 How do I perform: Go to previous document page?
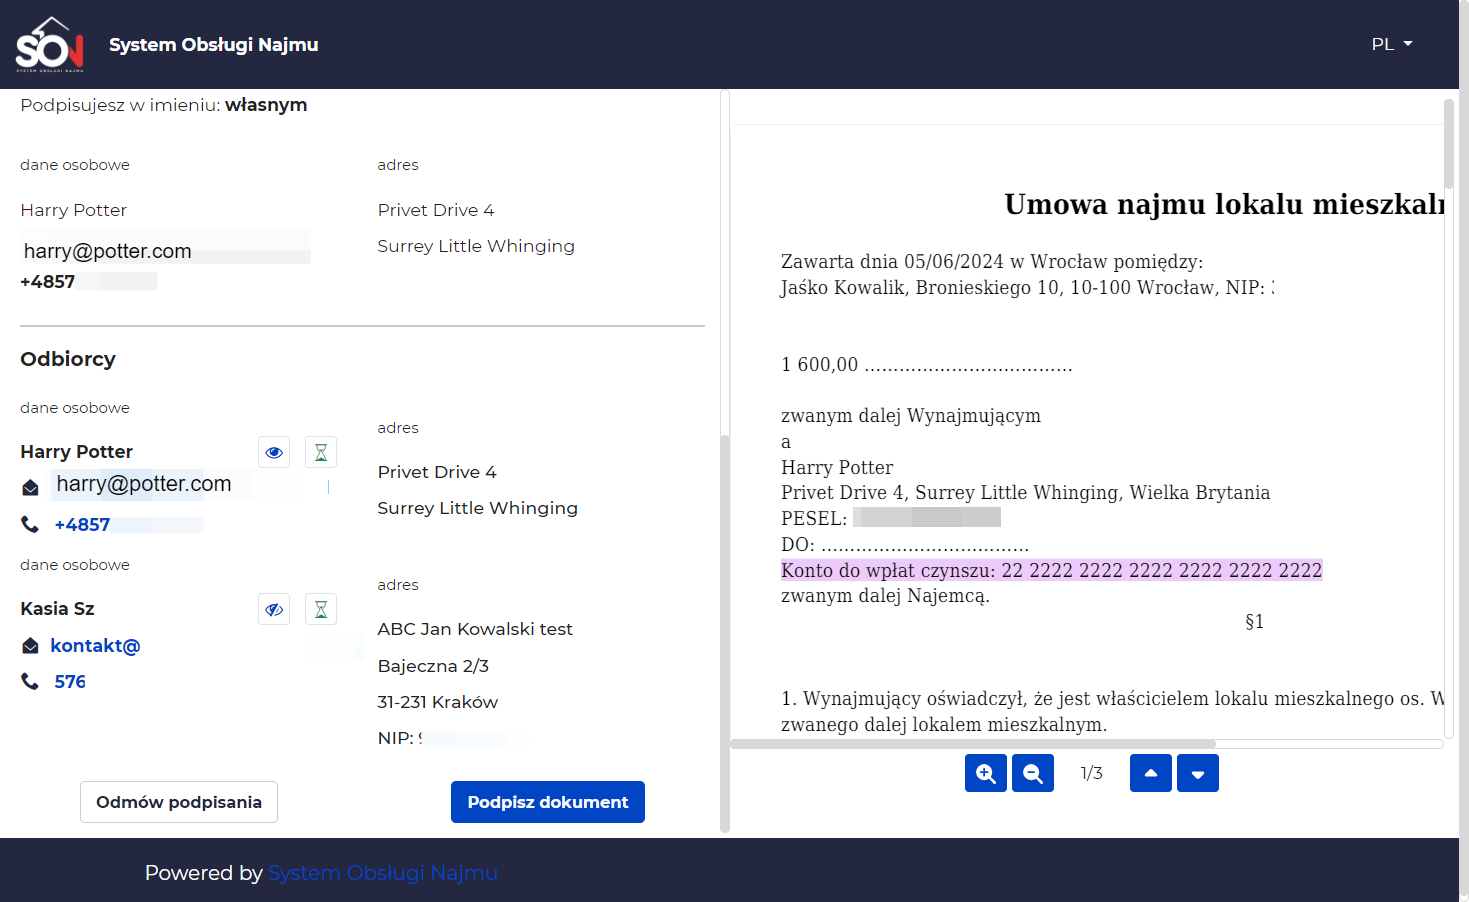click(1151, 773)
